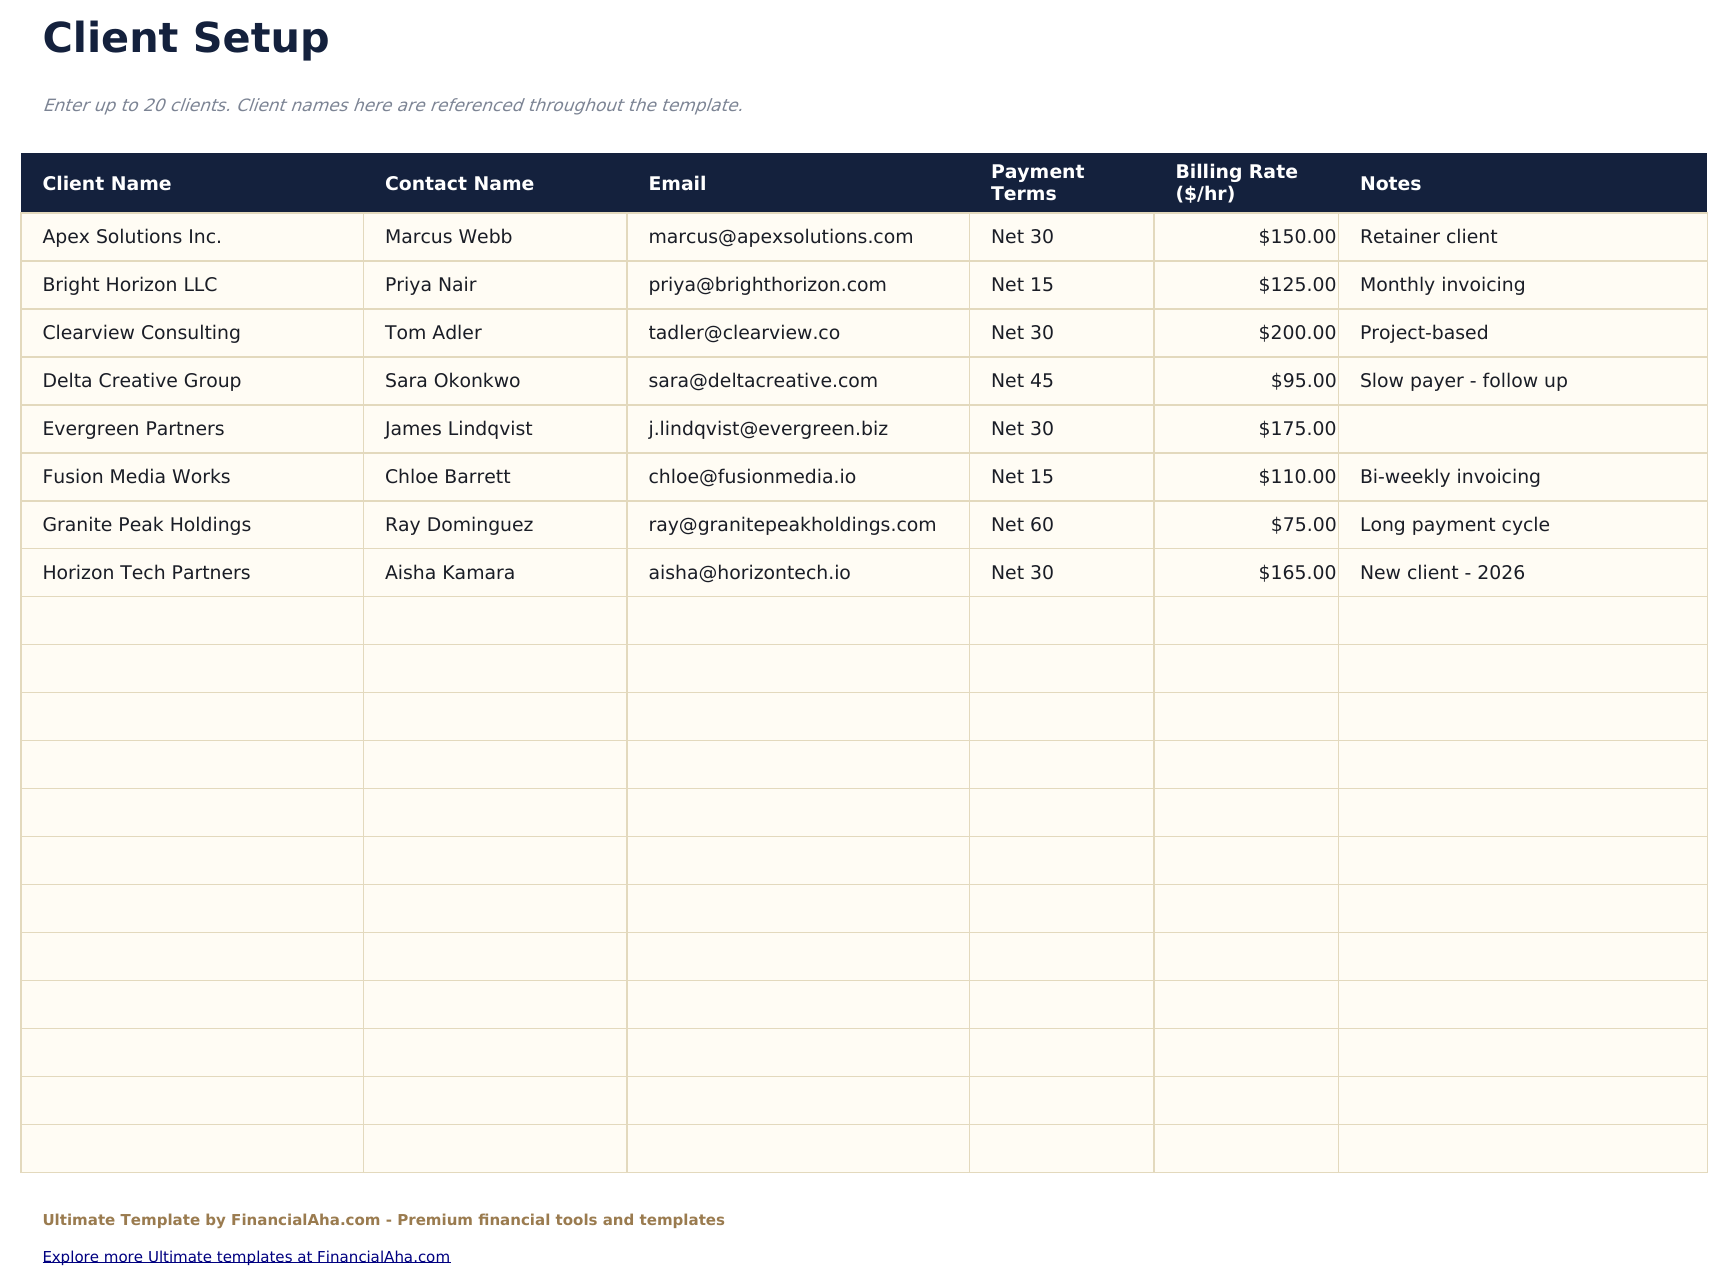Click the Slow payer - follow up note

tap(1463, 381)
